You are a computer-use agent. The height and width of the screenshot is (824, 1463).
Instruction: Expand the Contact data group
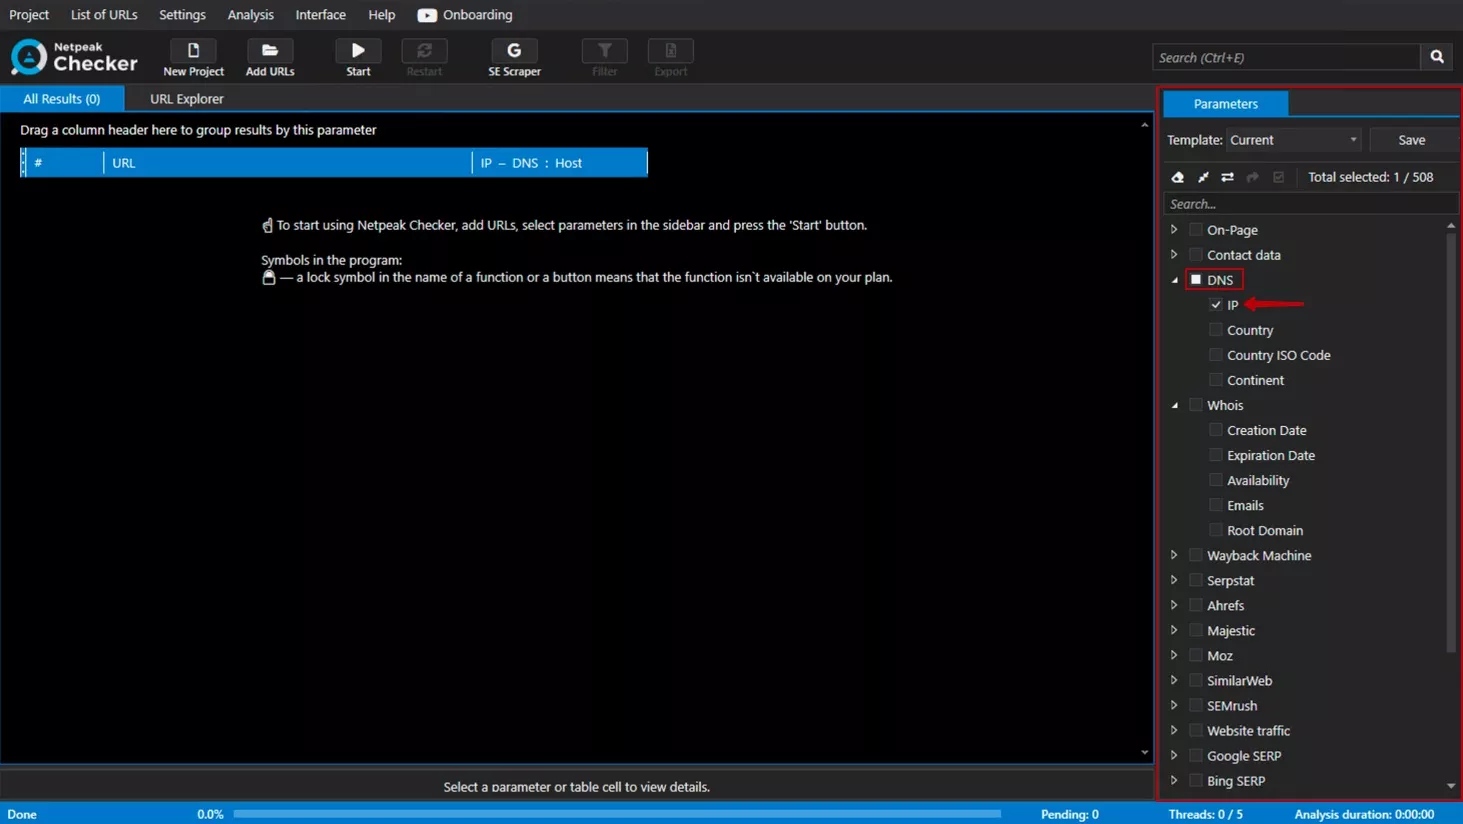(x=1175, y=255)
